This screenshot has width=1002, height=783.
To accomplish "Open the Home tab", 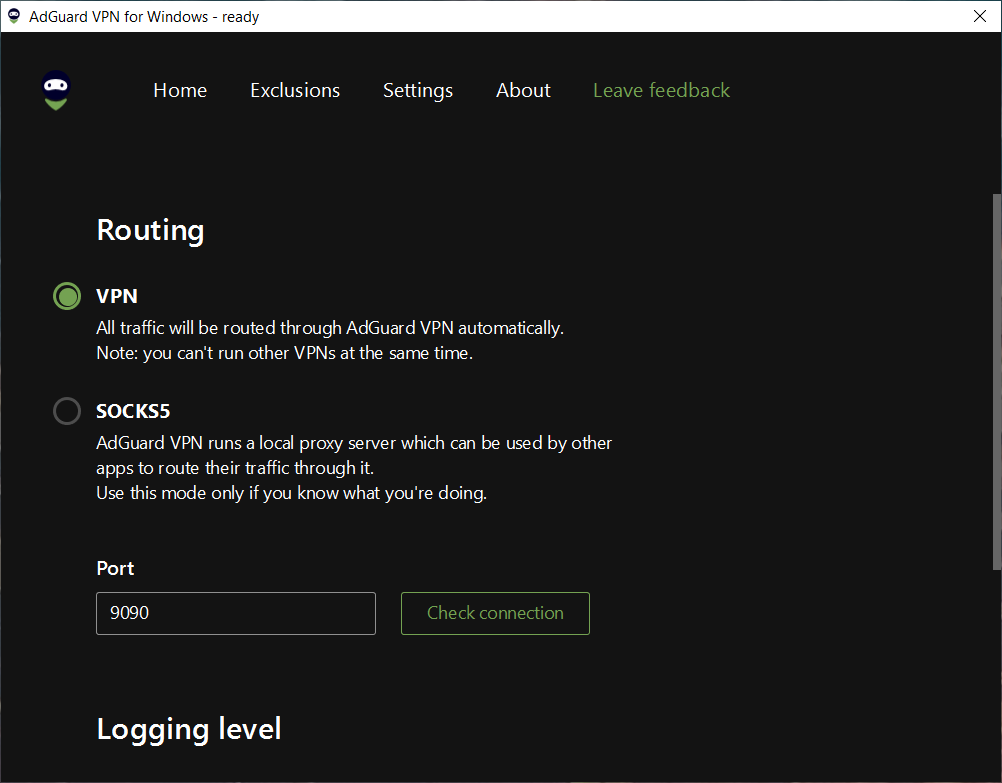I will point(180,90).
